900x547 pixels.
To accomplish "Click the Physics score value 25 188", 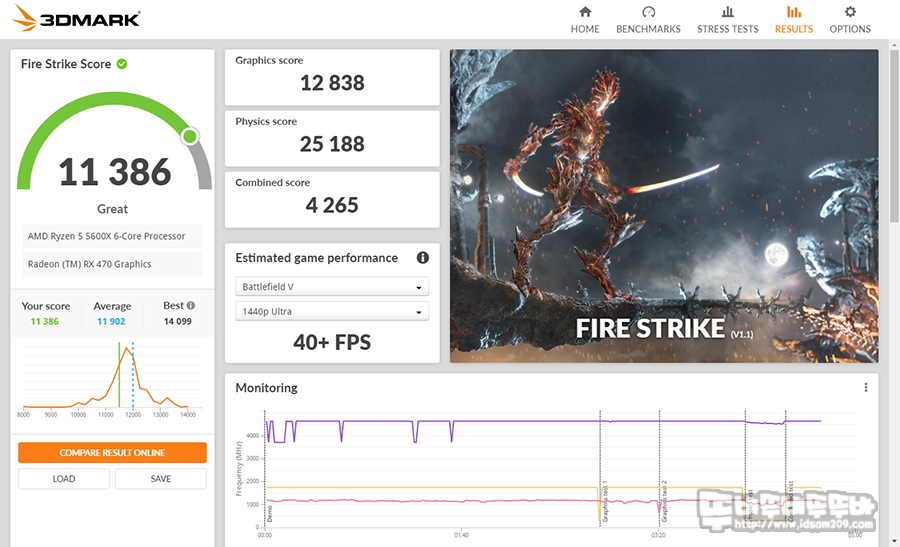I will point(332,144).
